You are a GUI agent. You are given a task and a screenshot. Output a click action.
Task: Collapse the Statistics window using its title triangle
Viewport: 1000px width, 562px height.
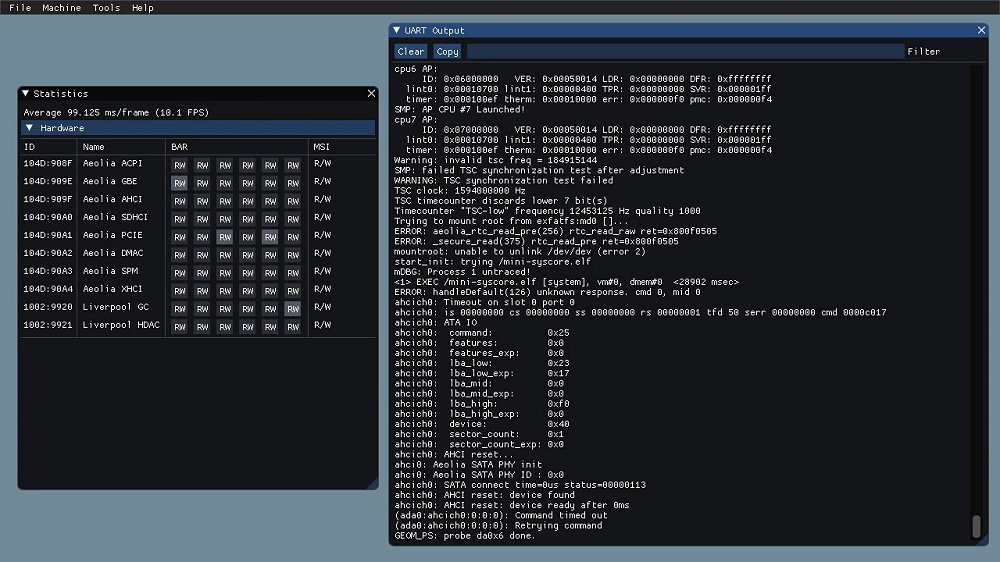27,94
